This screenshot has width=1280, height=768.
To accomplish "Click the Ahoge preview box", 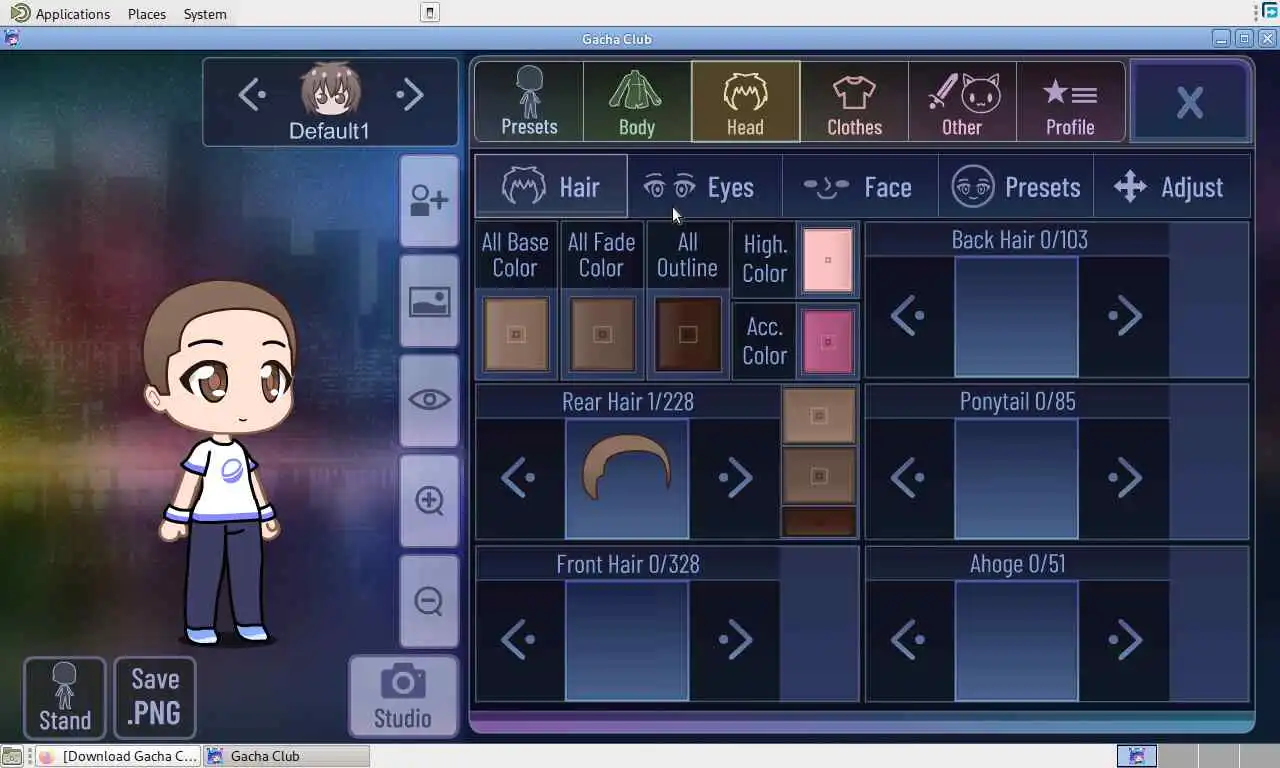I will point(1017,640).
